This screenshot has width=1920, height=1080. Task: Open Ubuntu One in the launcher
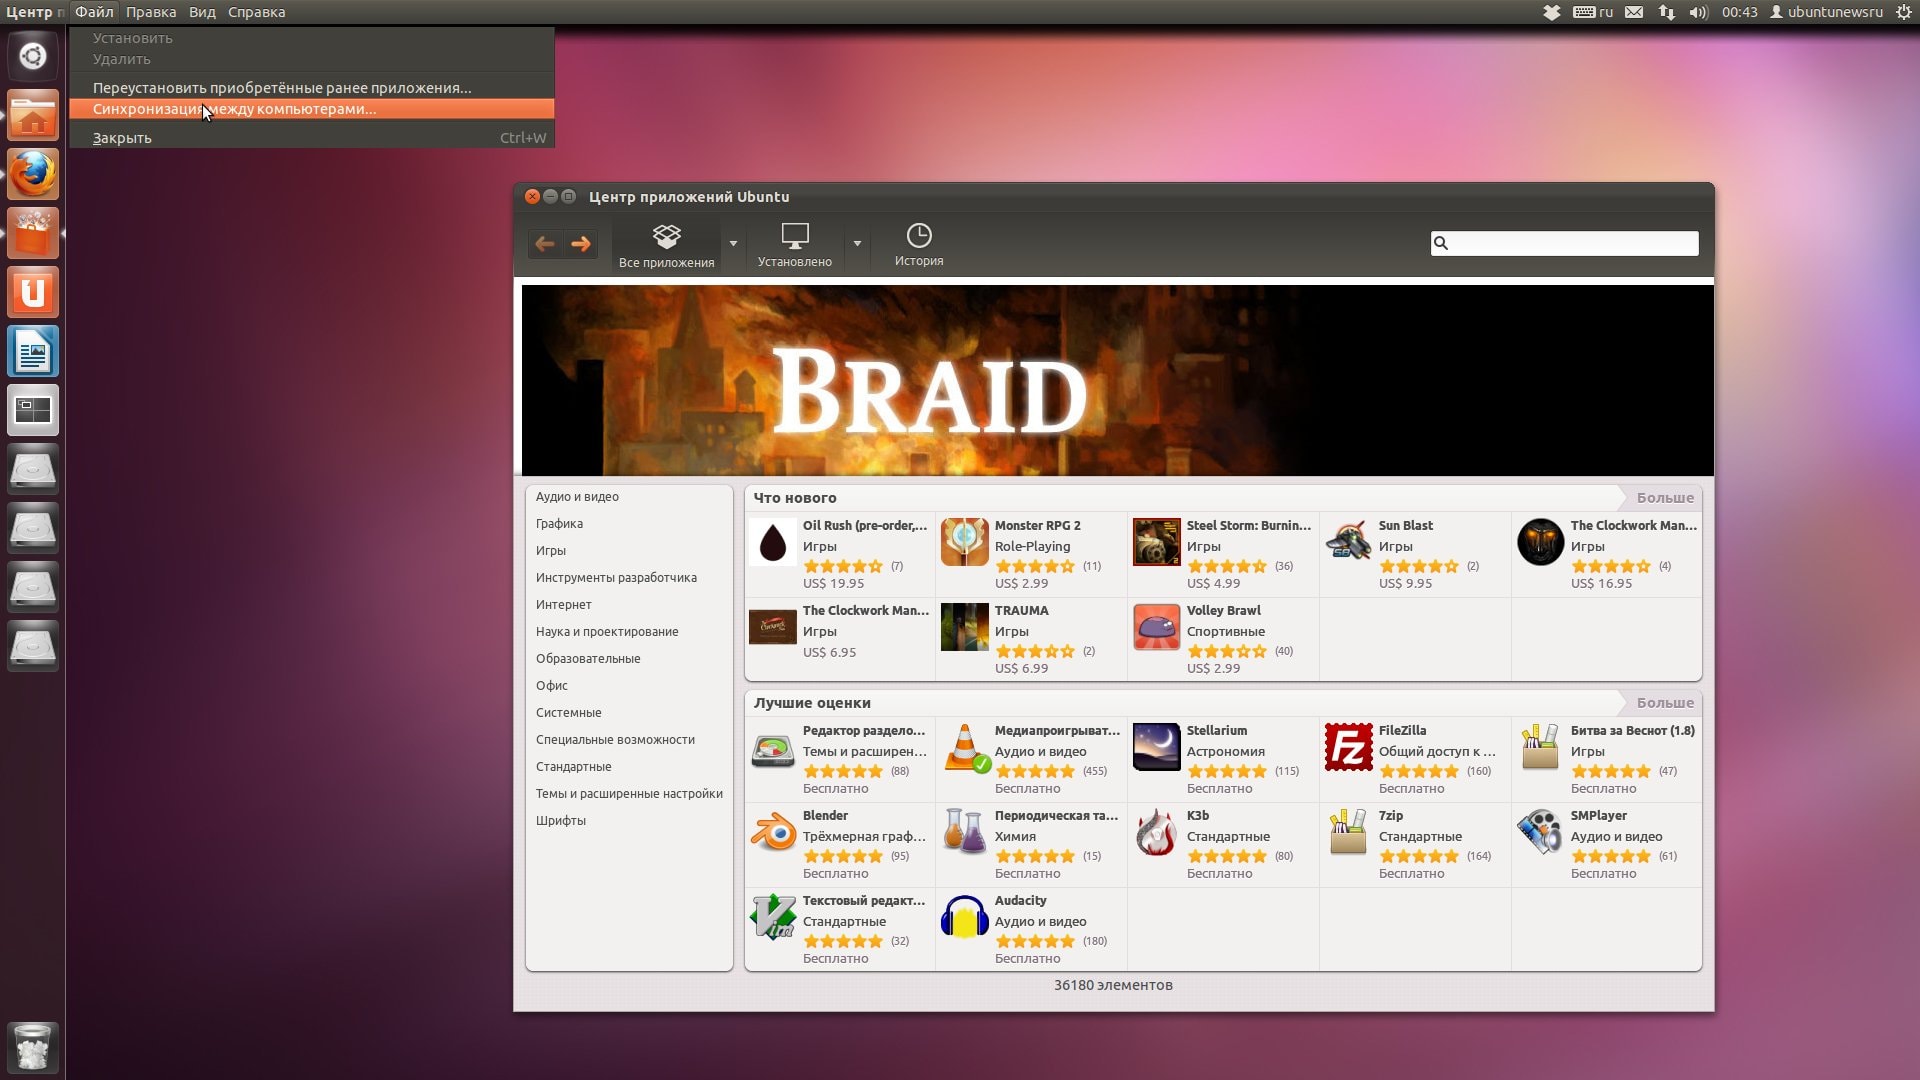click(33, 292)
